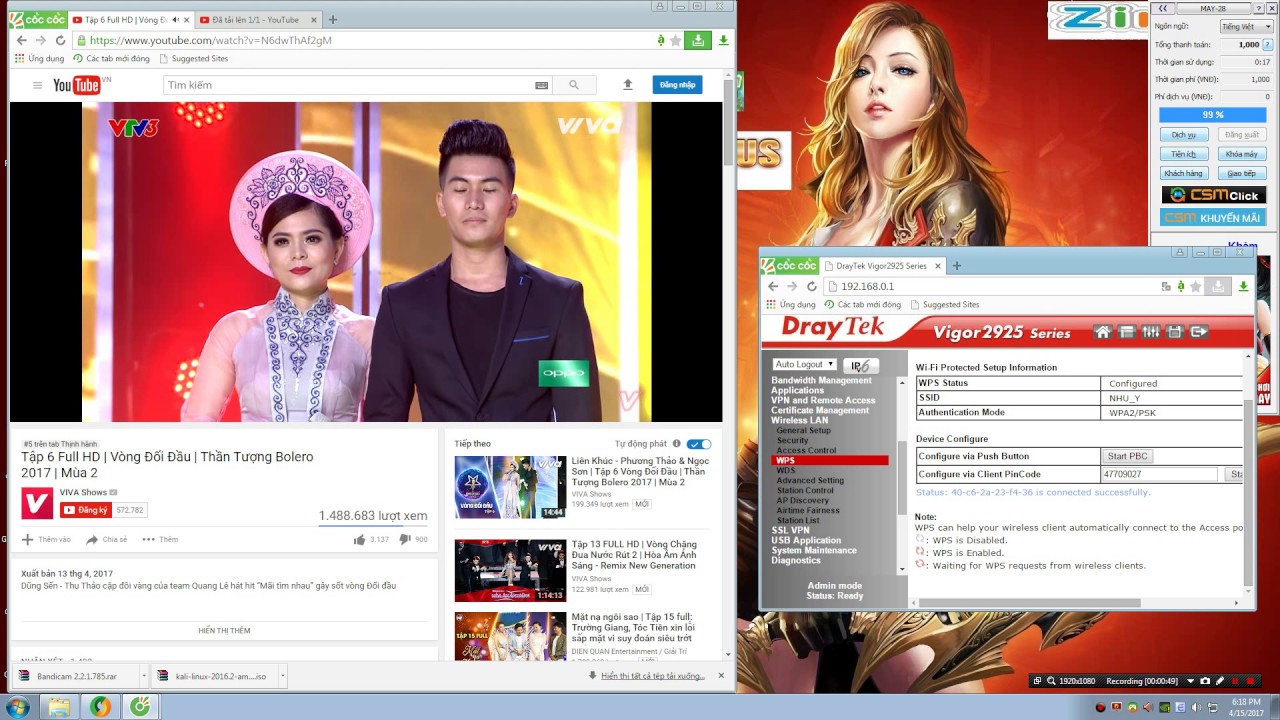
Task: Click the 99 % progress bar in CSM panel
Action: (x=1213, y=115)
